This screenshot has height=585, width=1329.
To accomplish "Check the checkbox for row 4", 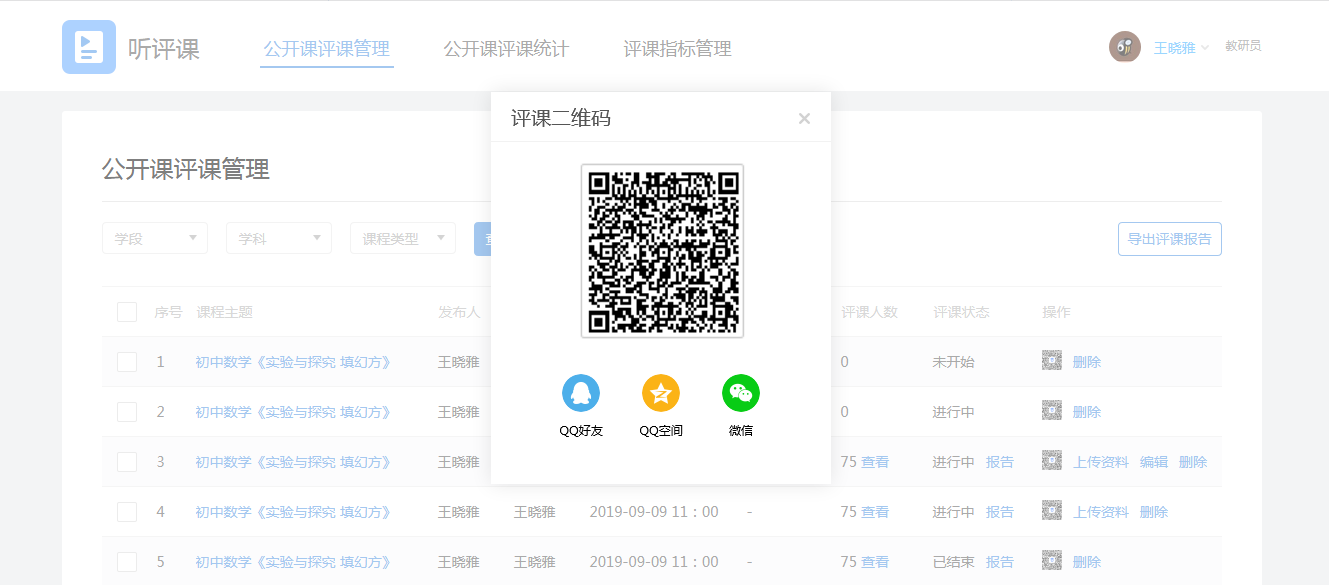I will tap(127, 512).
